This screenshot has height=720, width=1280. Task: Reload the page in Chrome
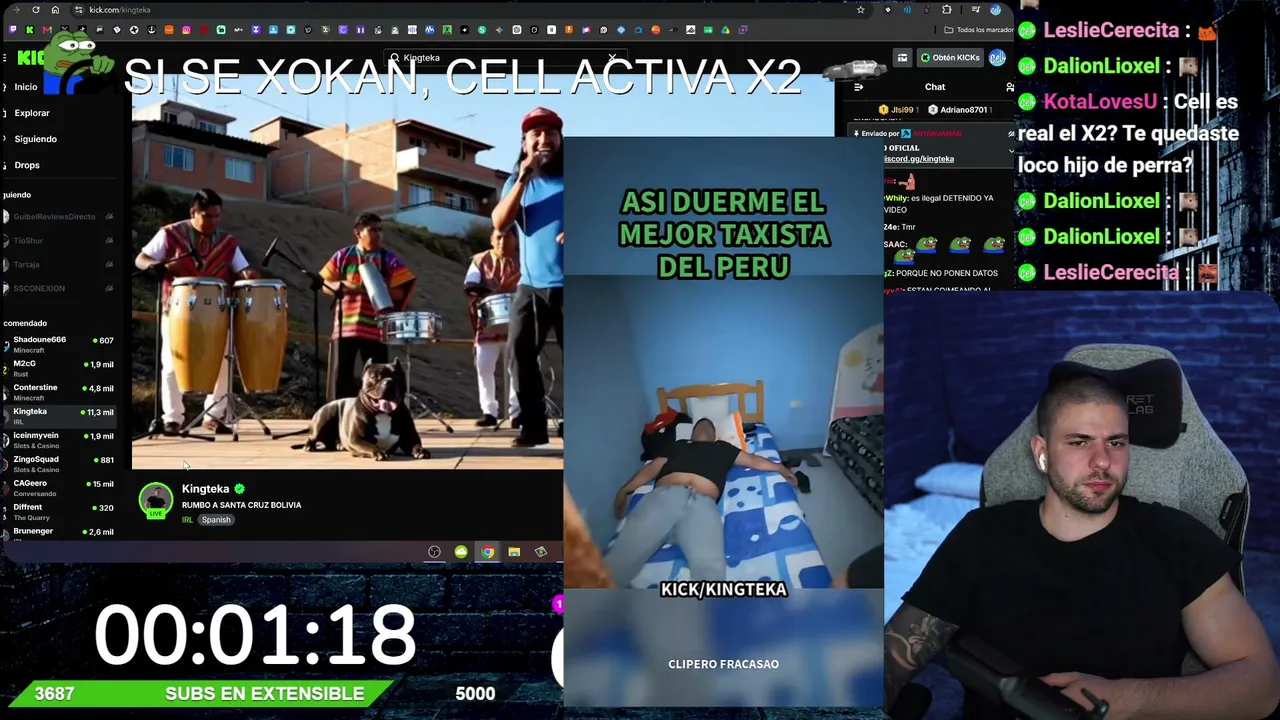[x=36, y=10]
